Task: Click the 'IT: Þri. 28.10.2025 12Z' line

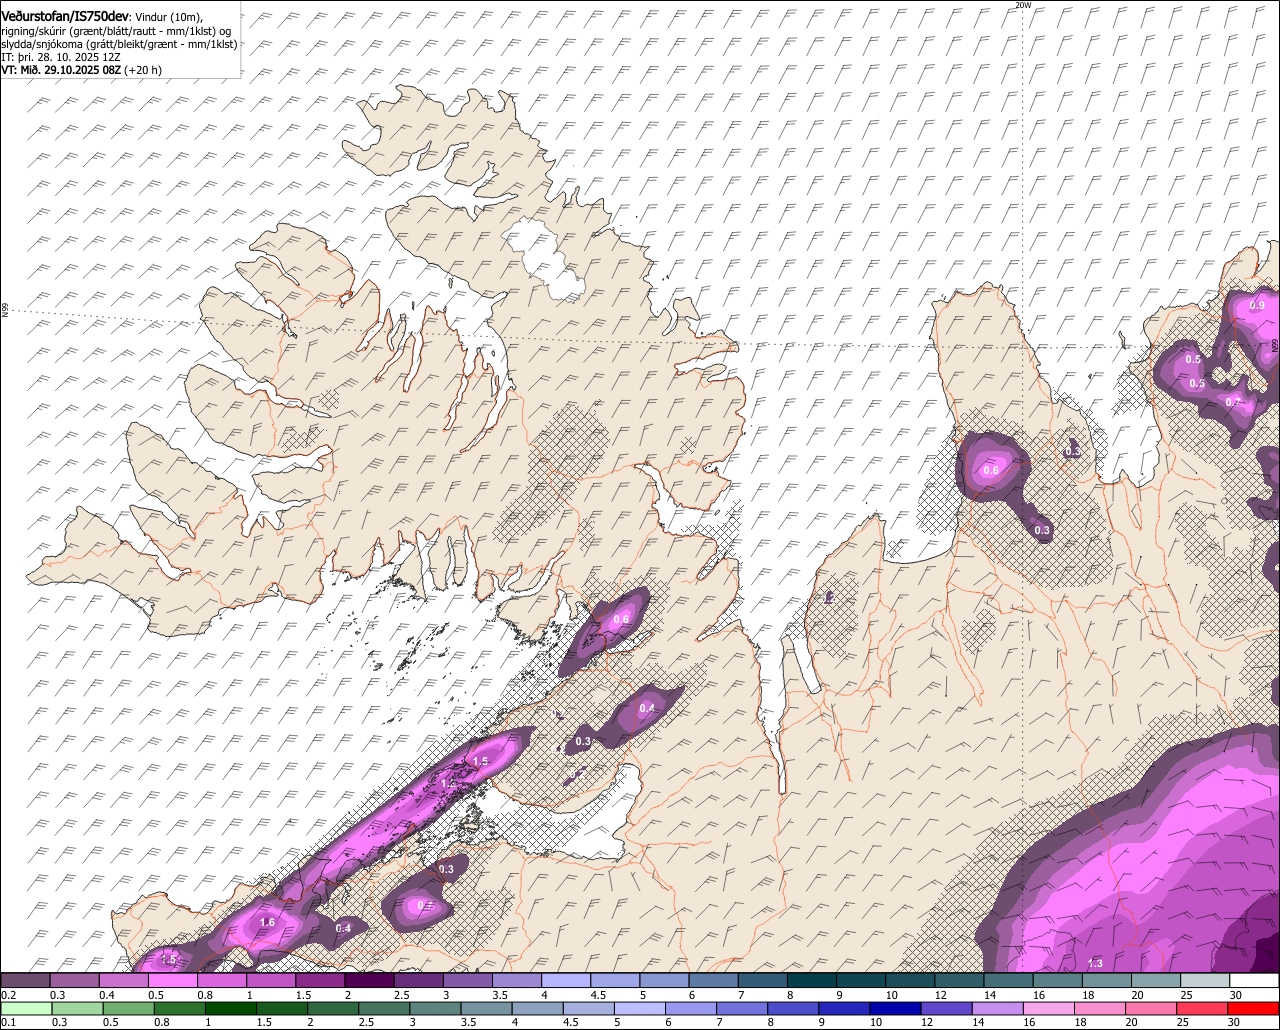Action: (x=60, y=57)
